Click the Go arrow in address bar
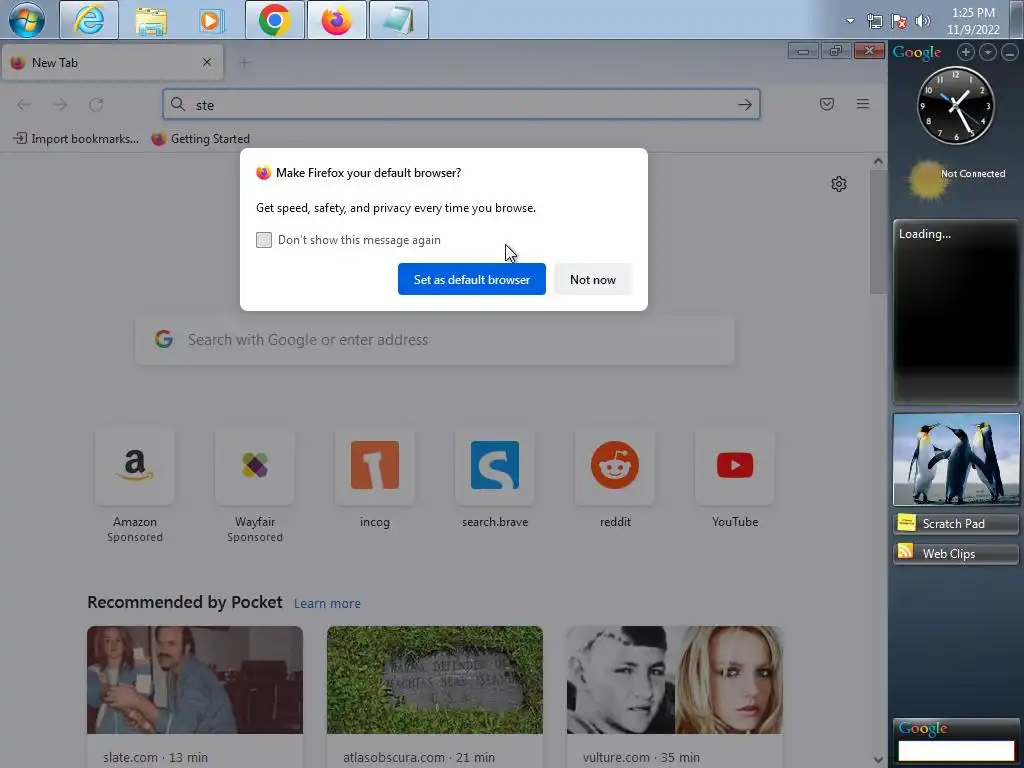 point(744,104)
